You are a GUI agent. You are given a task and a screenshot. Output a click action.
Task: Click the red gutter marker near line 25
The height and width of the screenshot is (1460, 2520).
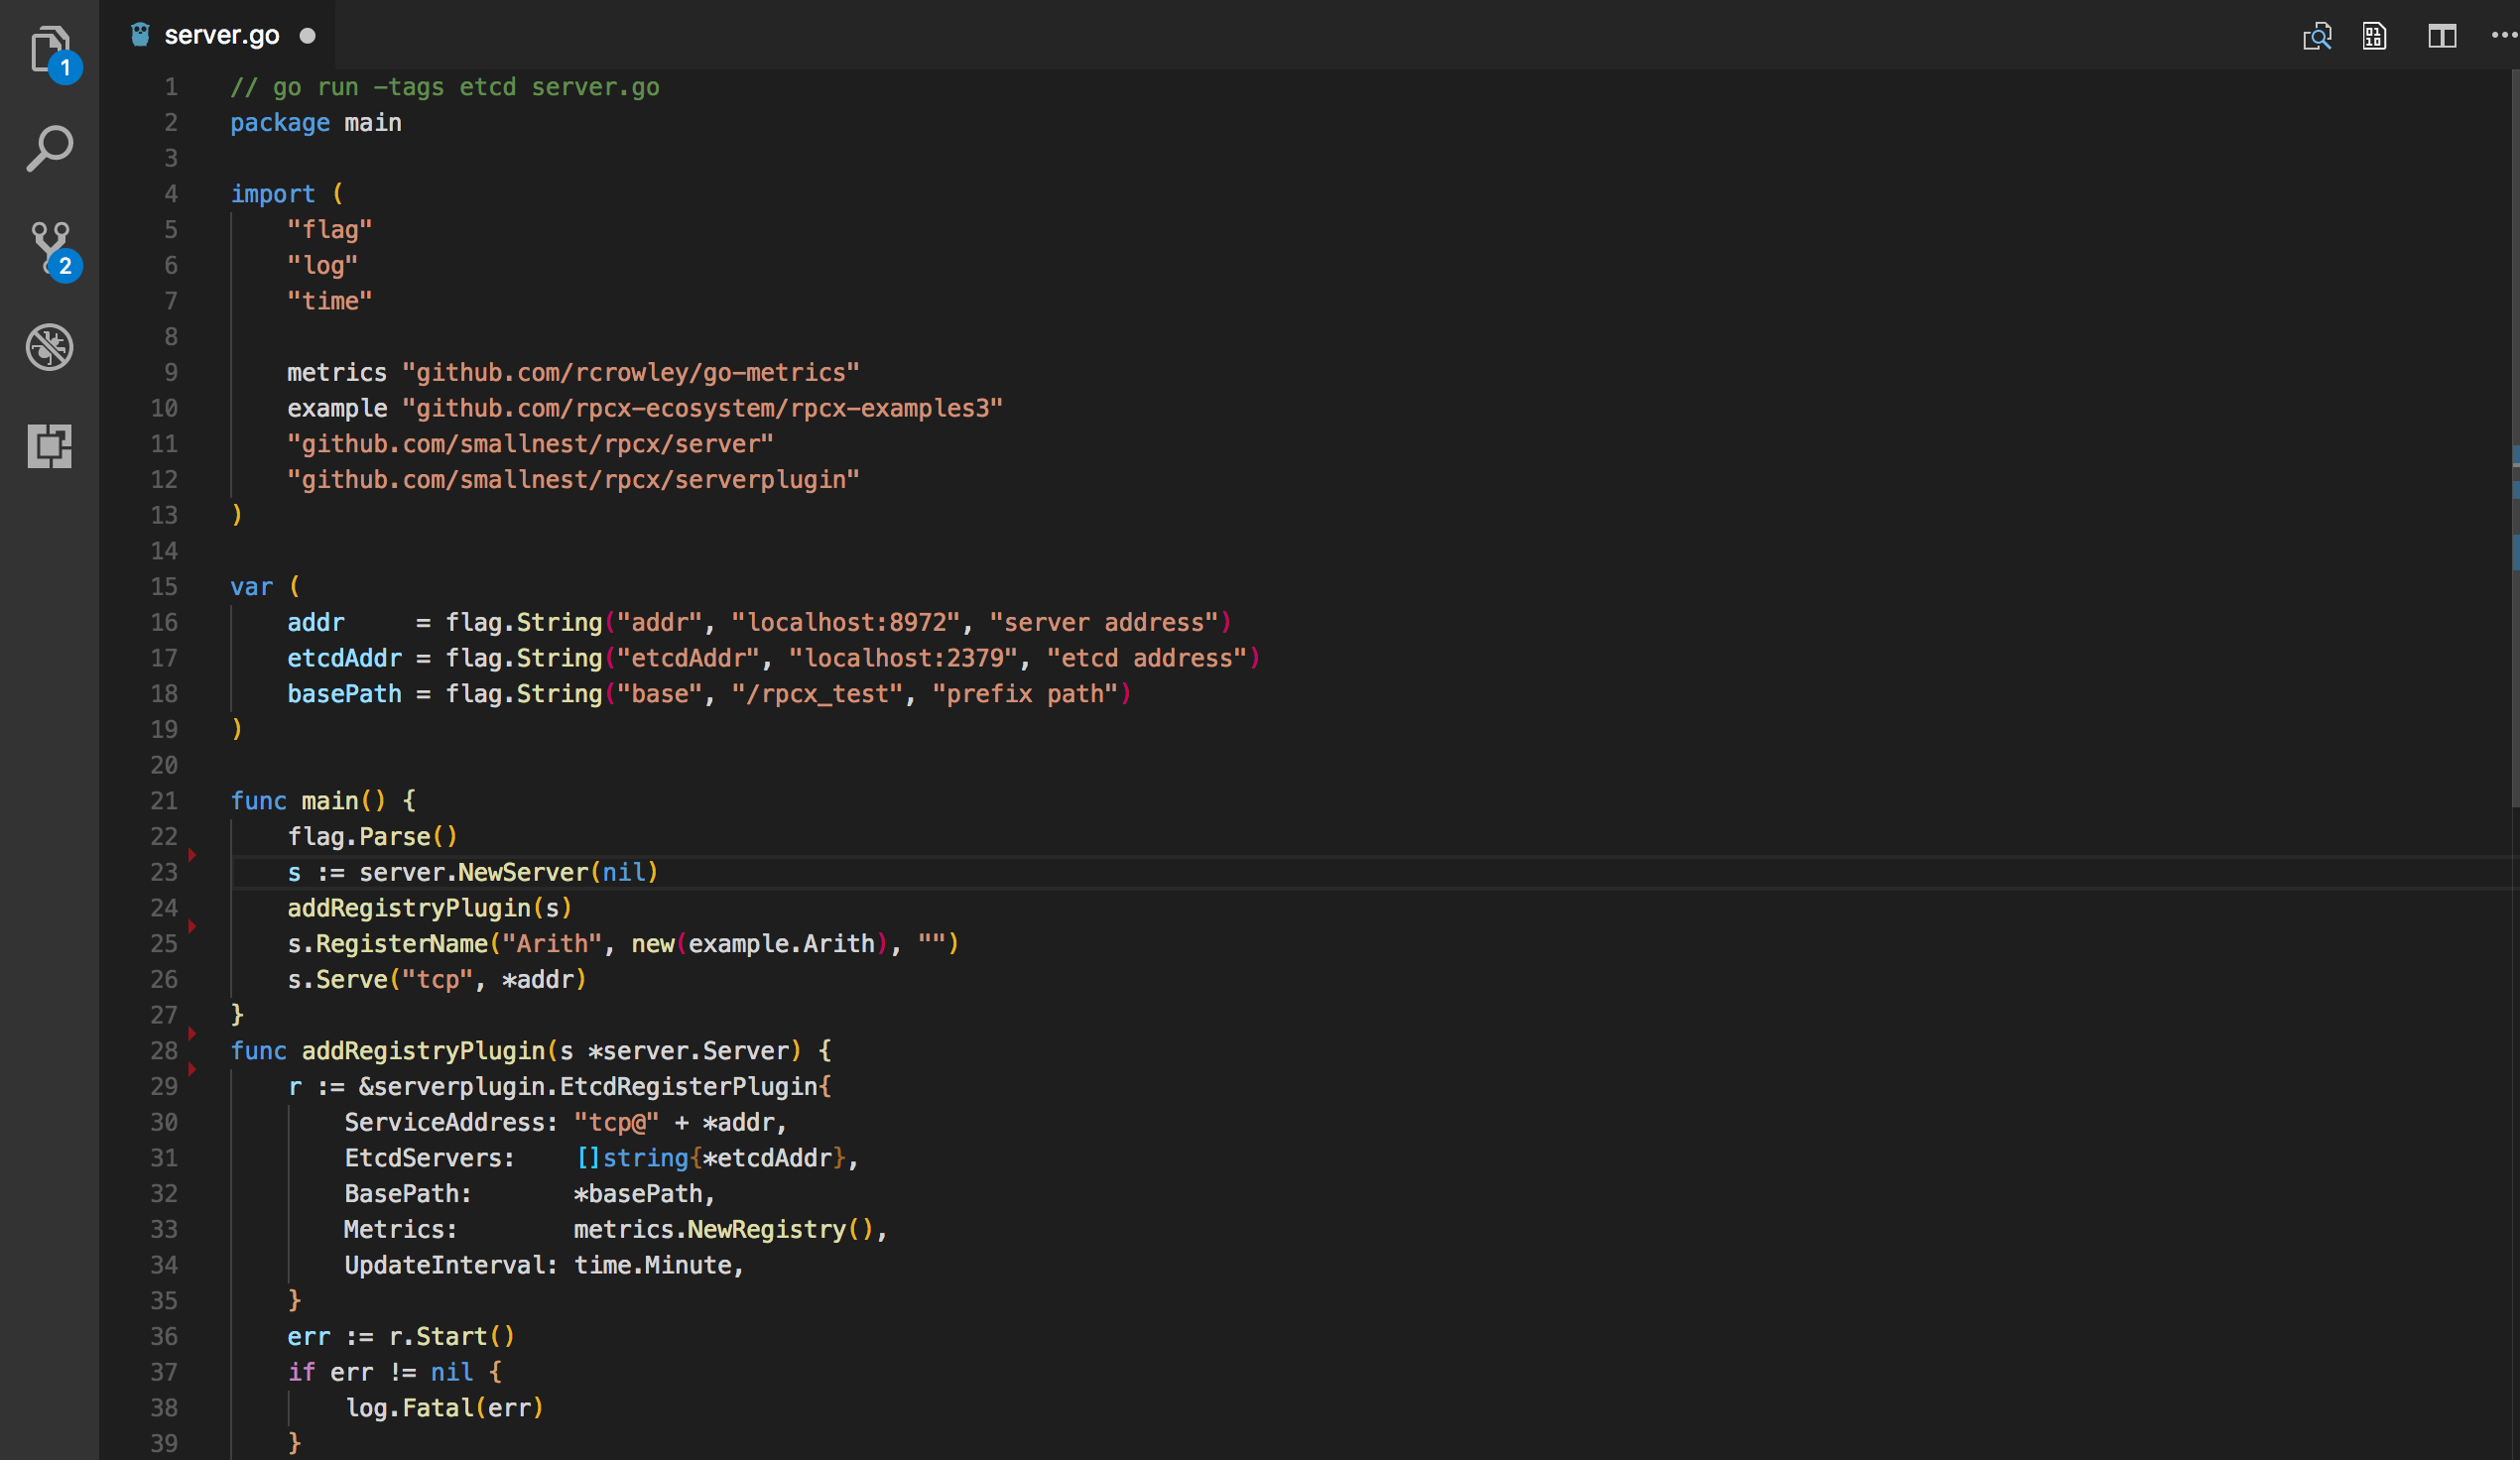[x=192, y=926]
